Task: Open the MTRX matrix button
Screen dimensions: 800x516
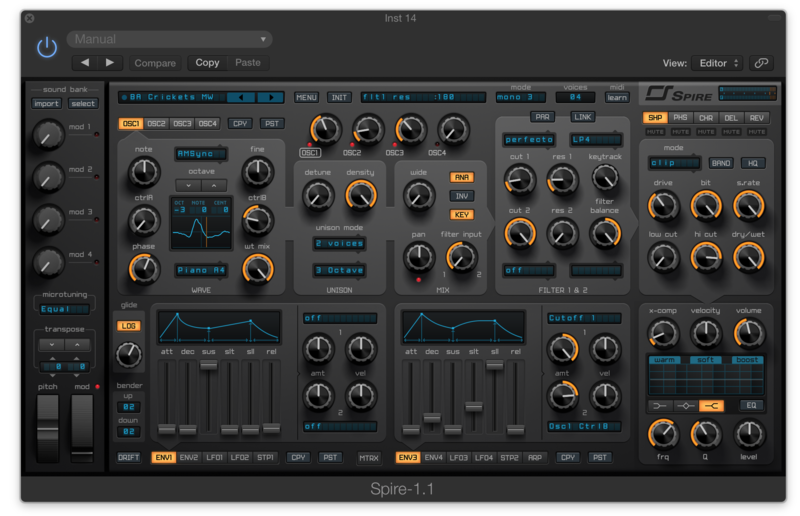Action: click(369, 458)
